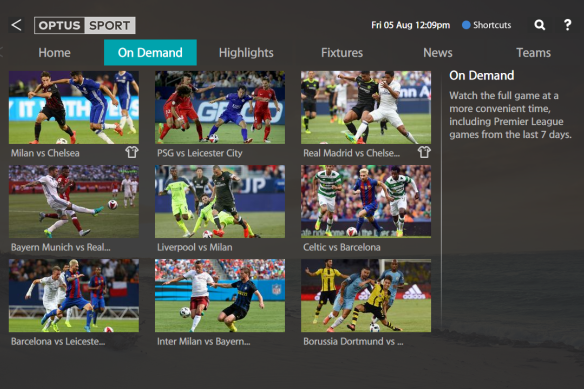Click the jersey icon beside Real Madrid vs Chelsea
584x389 pixels.
tap(424, 152)
